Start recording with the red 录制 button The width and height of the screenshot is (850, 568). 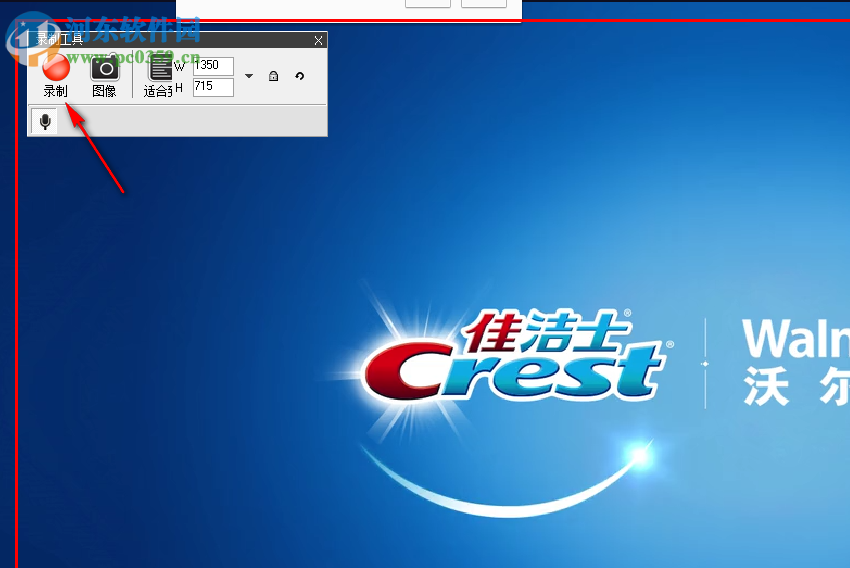pos(55,75)
